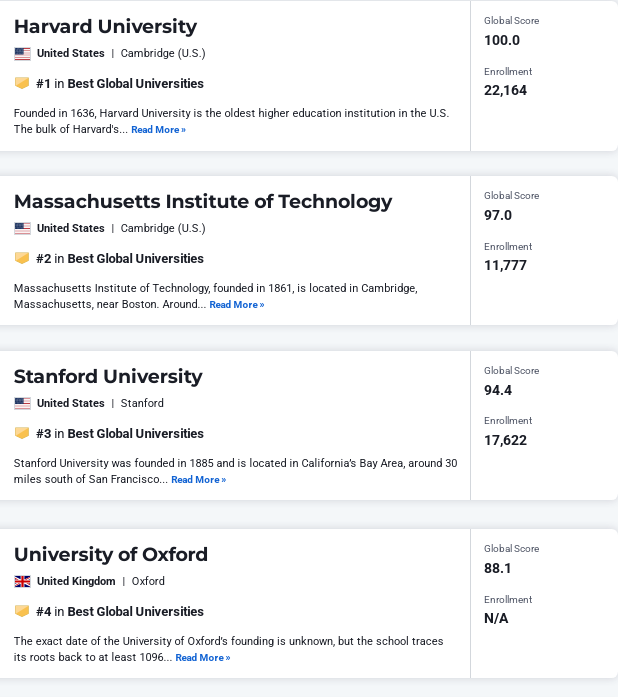Click Read More in the Oxford description
The image size is (618, 697).
coord(203,658)
